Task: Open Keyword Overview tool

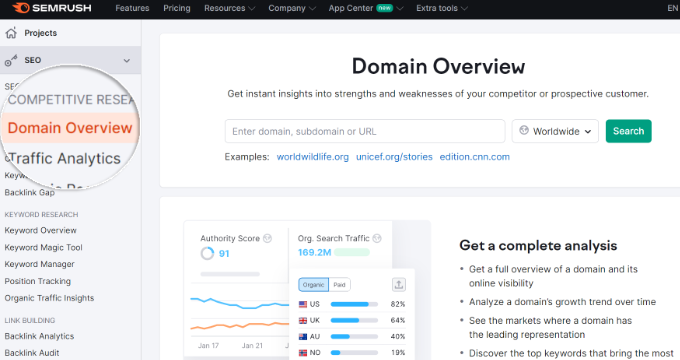Action: [40, 230]
